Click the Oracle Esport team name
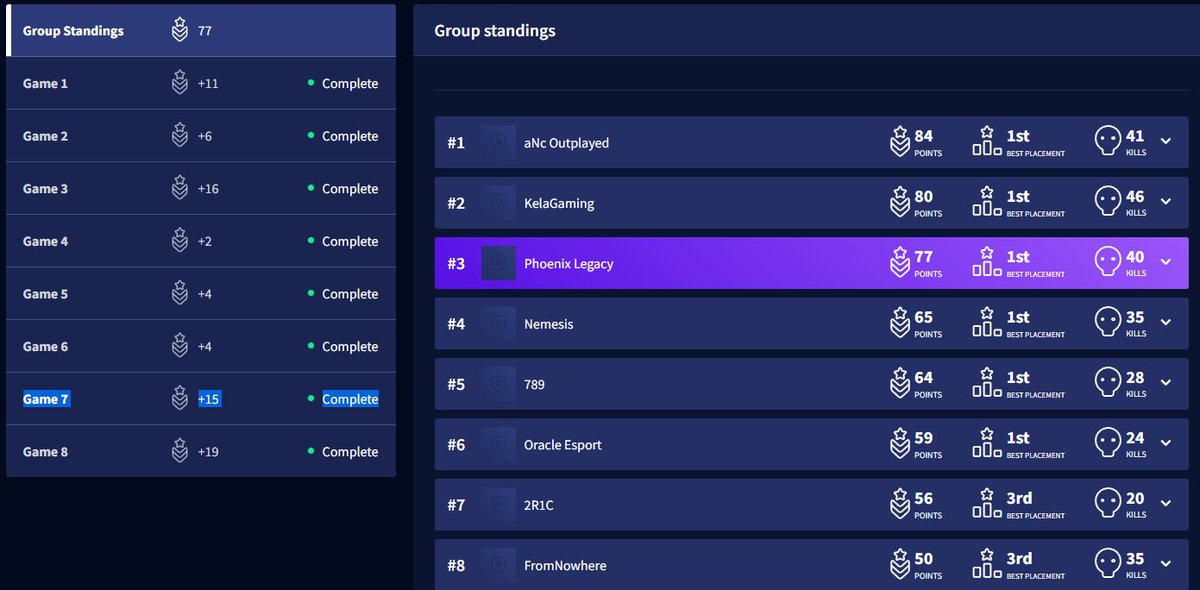The image size is (1200, 590). [563, 445]
